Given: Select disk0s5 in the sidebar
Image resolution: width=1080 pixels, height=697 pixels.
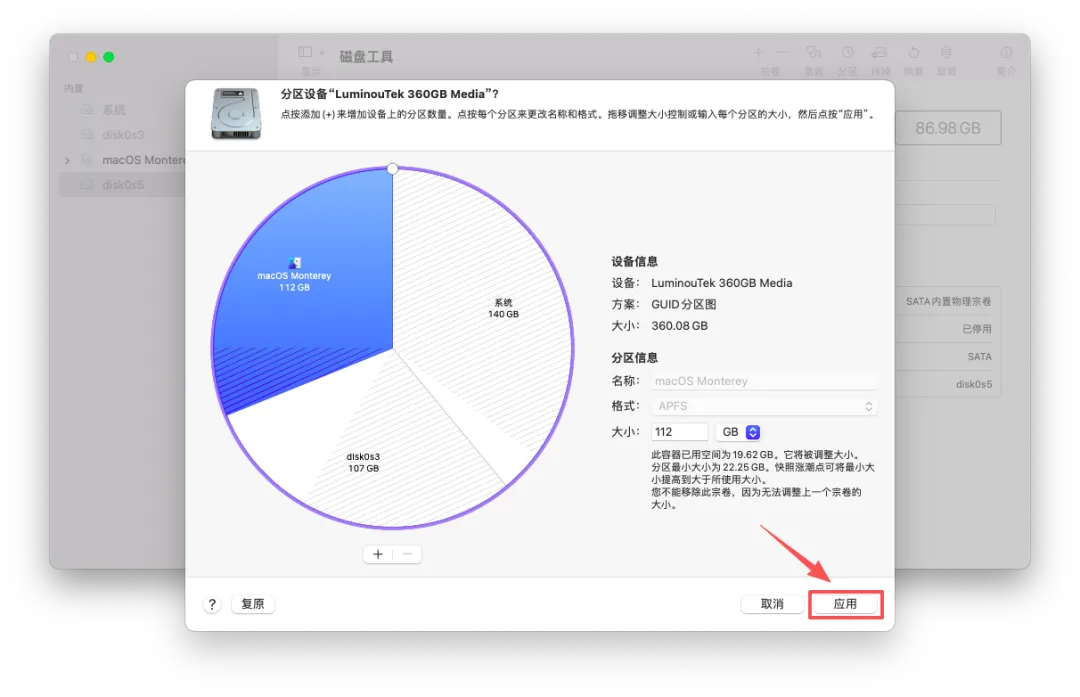Looking at the screenshot, I should tap(123, 185).
